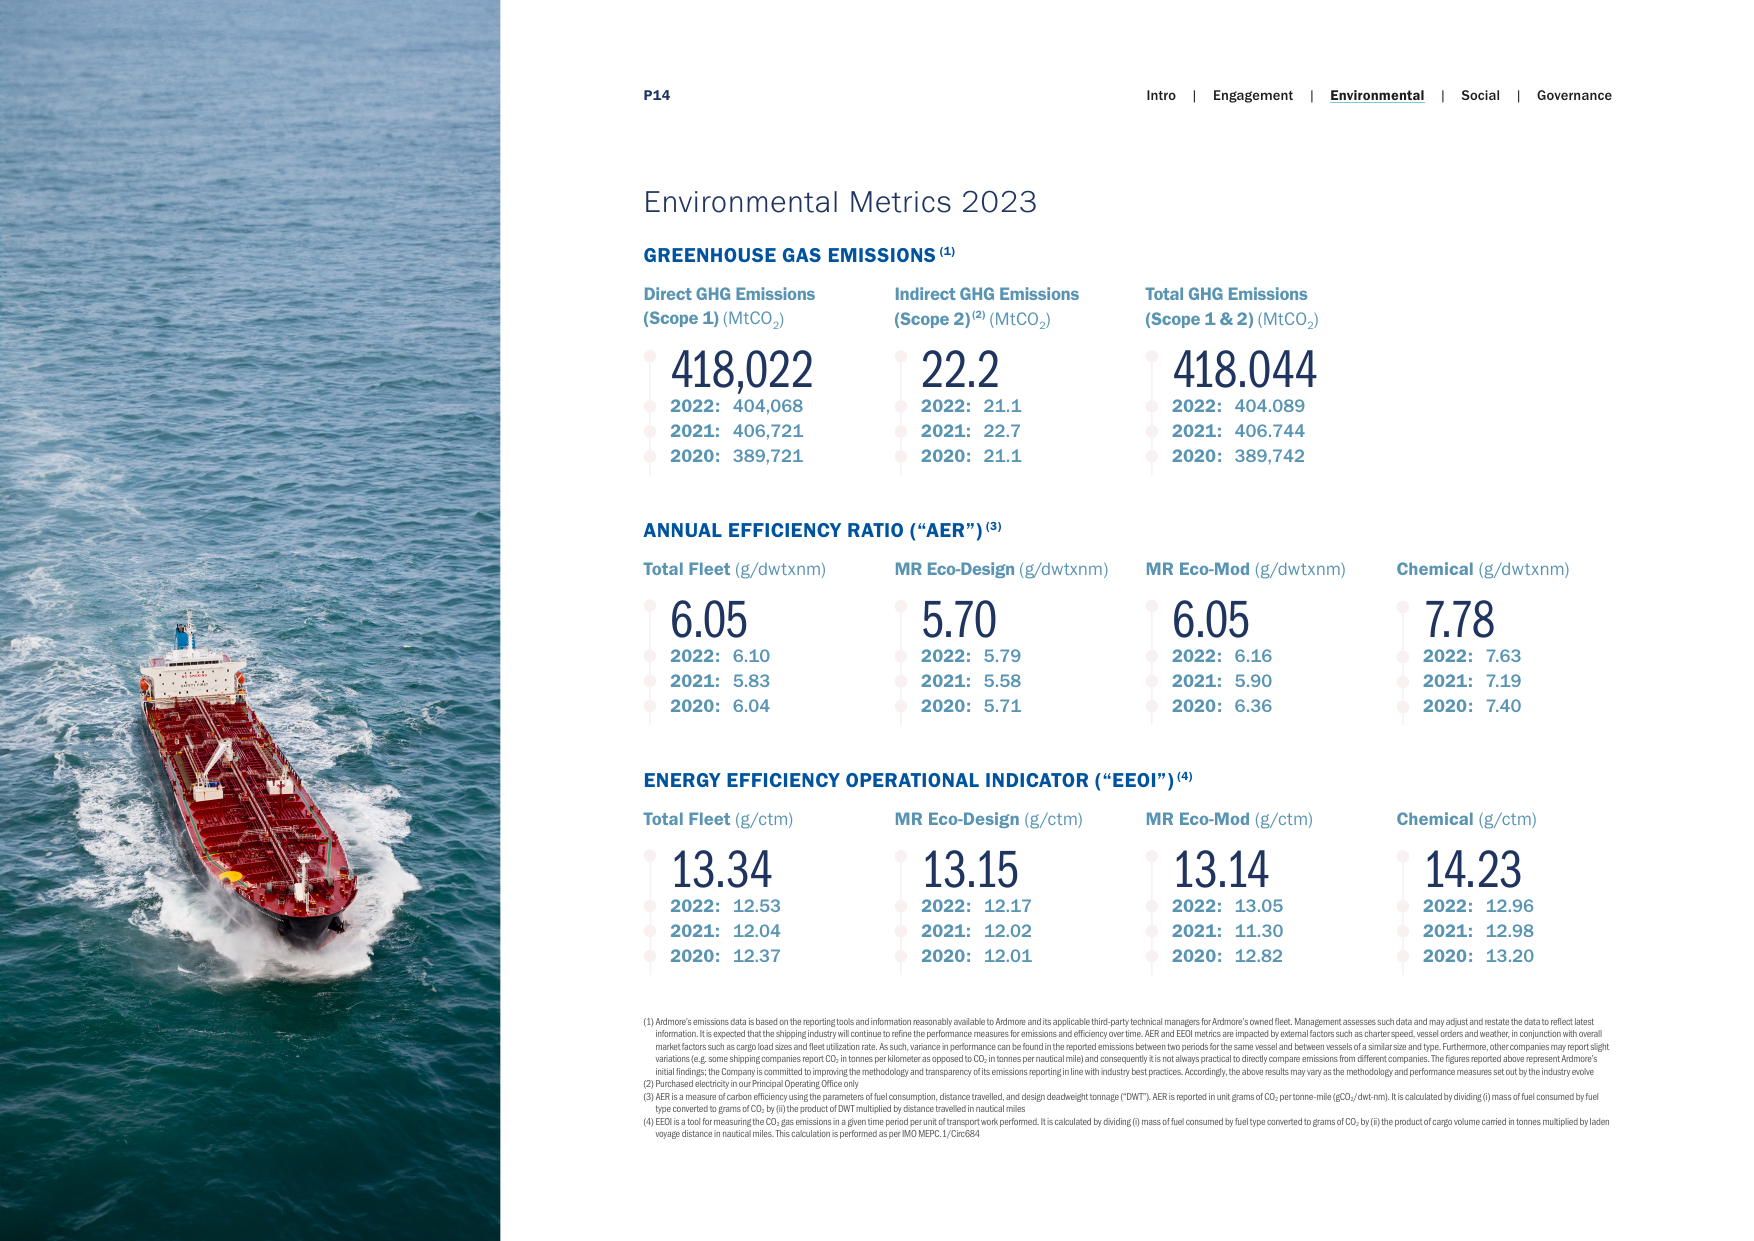Switch to the Governance section

[x=1574, y=96]
